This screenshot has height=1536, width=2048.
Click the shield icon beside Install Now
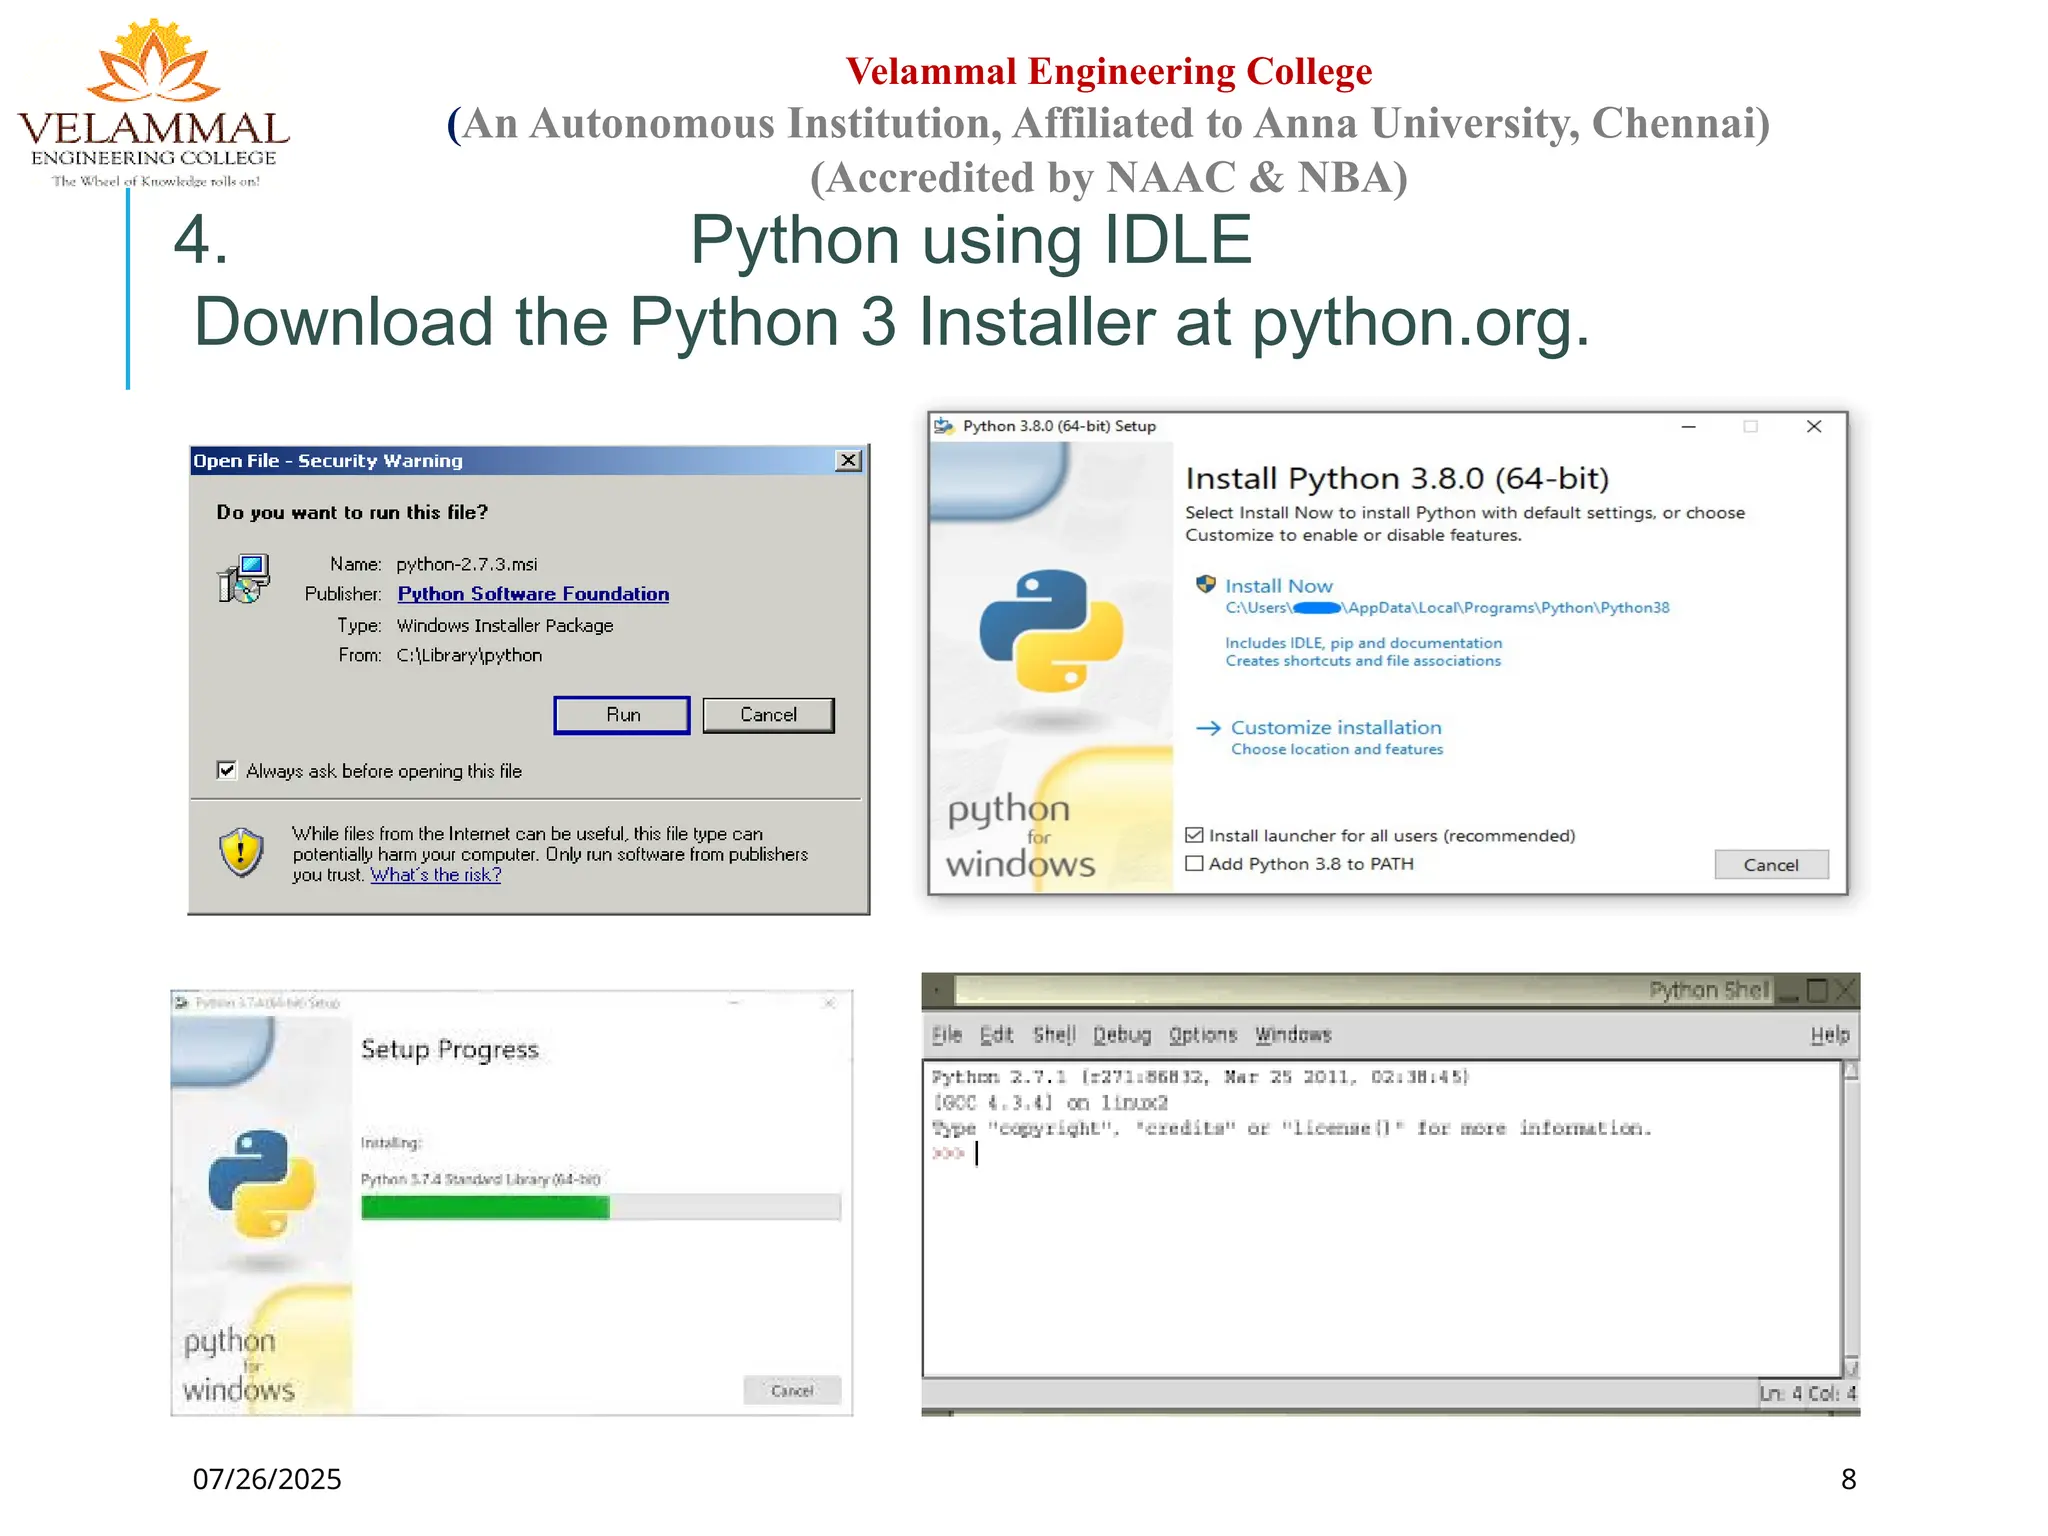pos(1206,584)
